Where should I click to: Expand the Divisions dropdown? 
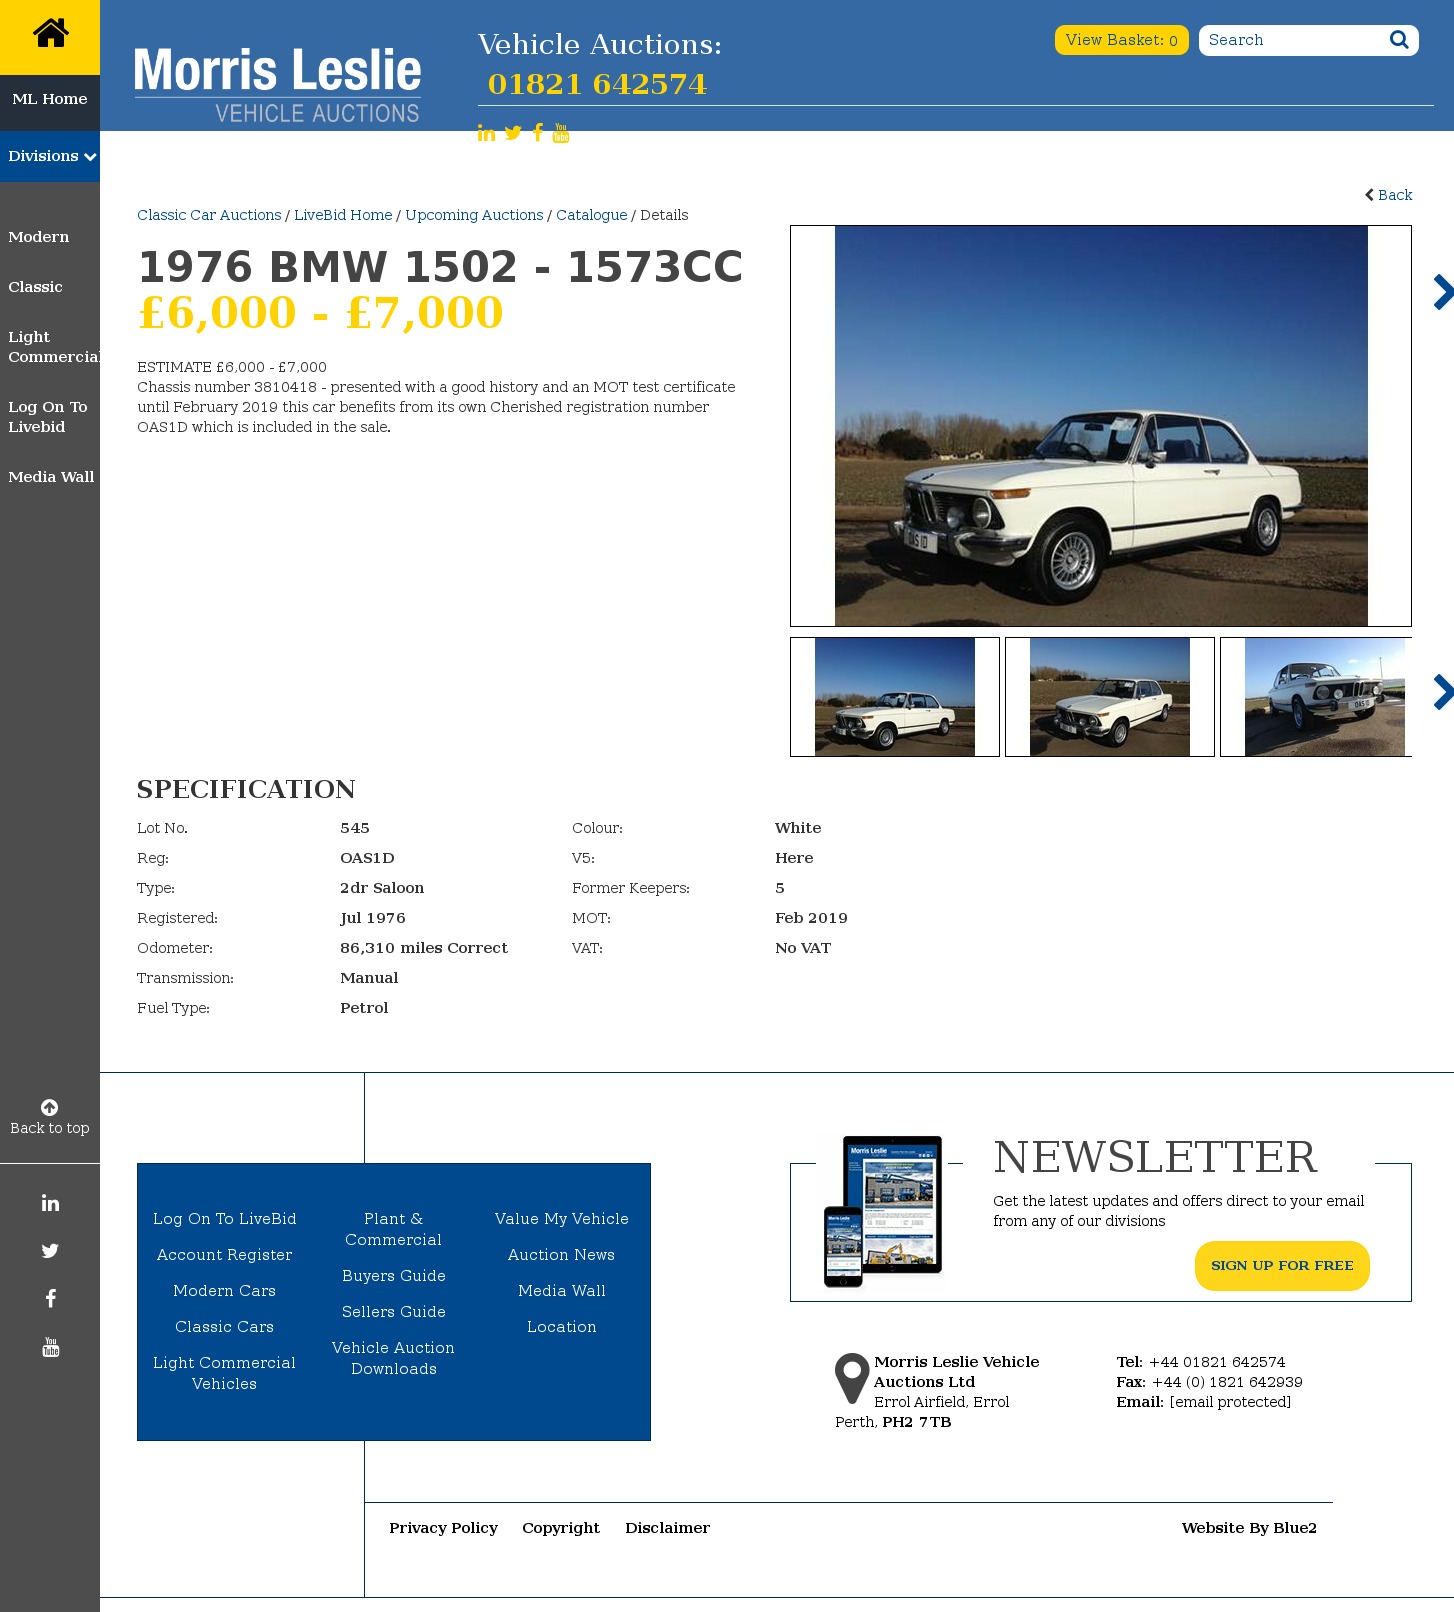click(50, 157)
